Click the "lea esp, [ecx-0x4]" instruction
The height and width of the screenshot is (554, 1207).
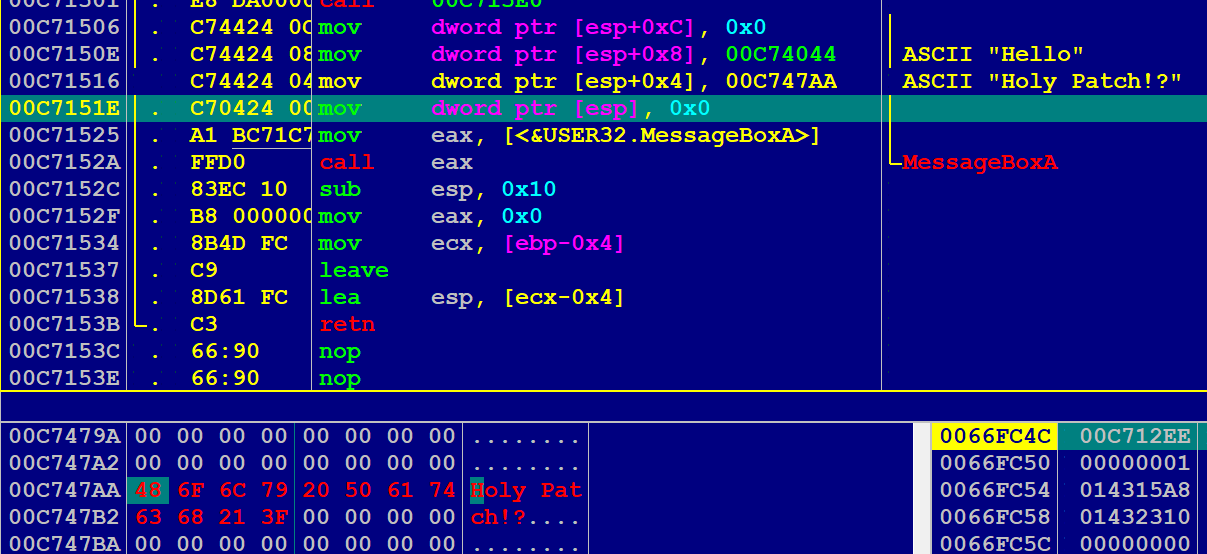pyautogui.click(x=471, y=297)
